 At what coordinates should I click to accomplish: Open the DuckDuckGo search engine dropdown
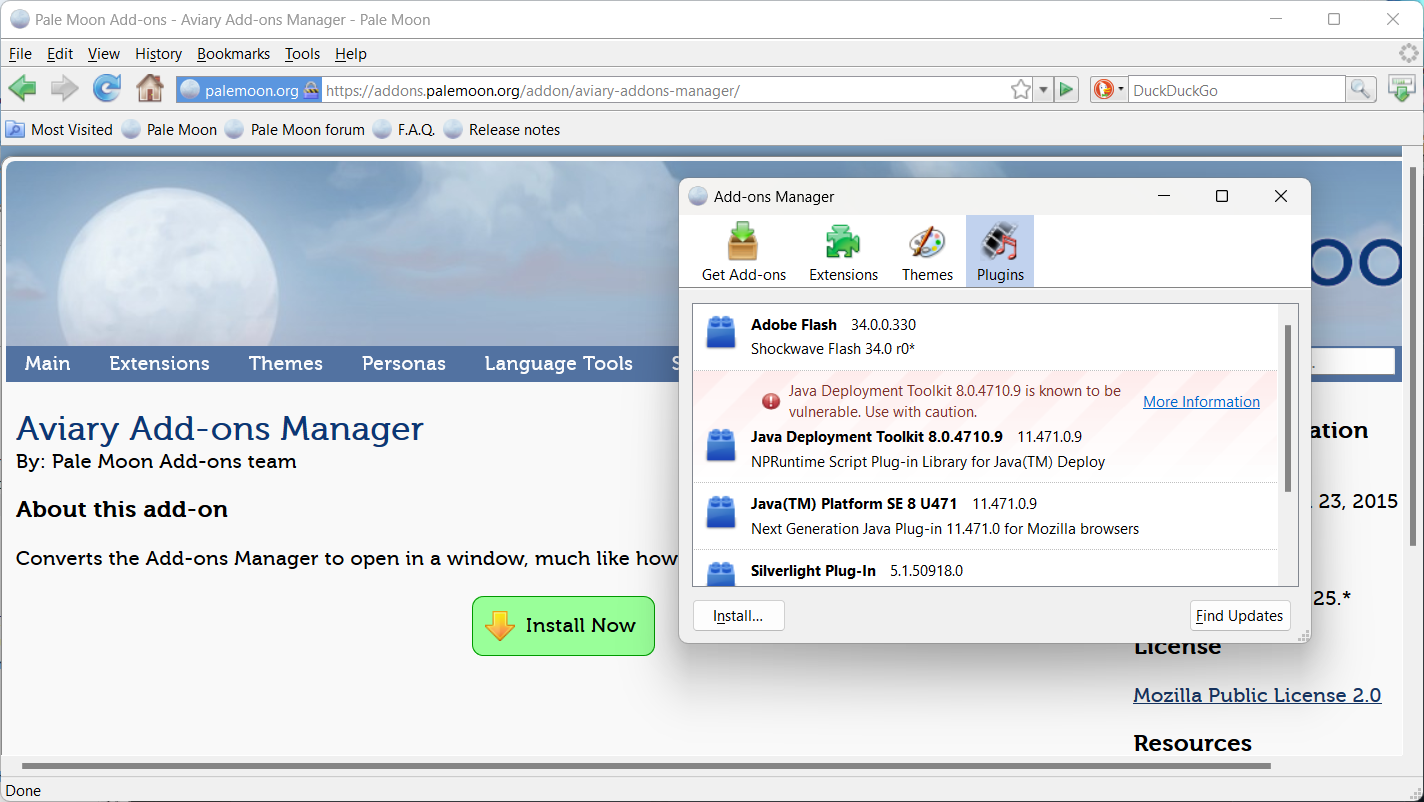click(1108, 90)
